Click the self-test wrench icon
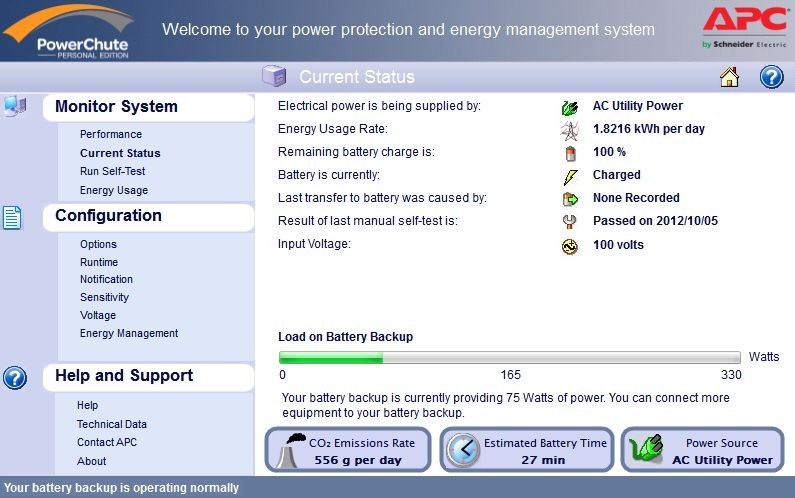Screen dimensions: 795x498 [569, 222]
